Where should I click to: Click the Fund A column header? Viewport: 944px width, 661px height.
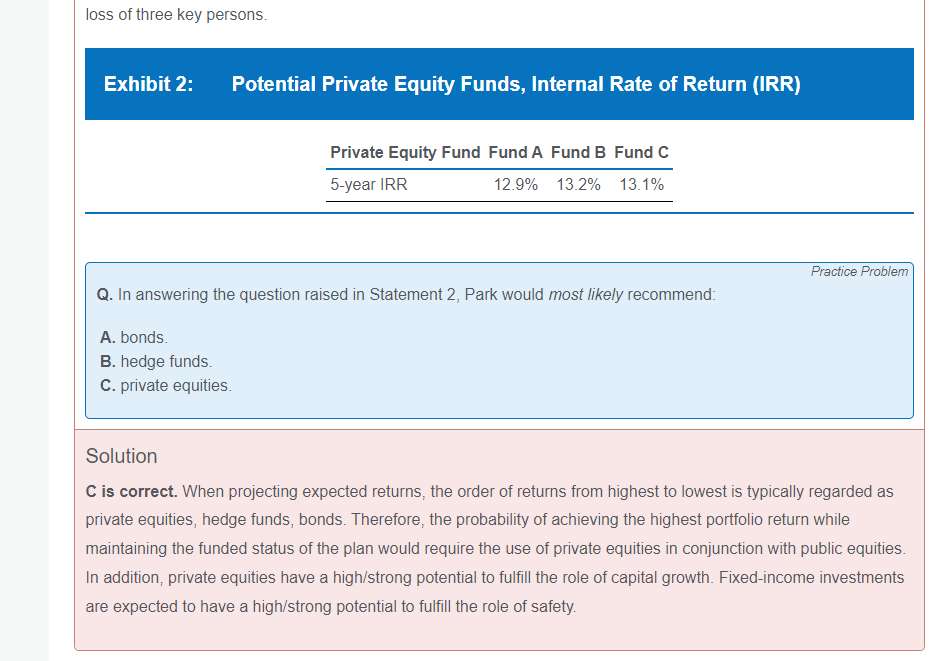pyautogui.click(x=516, y=153)
